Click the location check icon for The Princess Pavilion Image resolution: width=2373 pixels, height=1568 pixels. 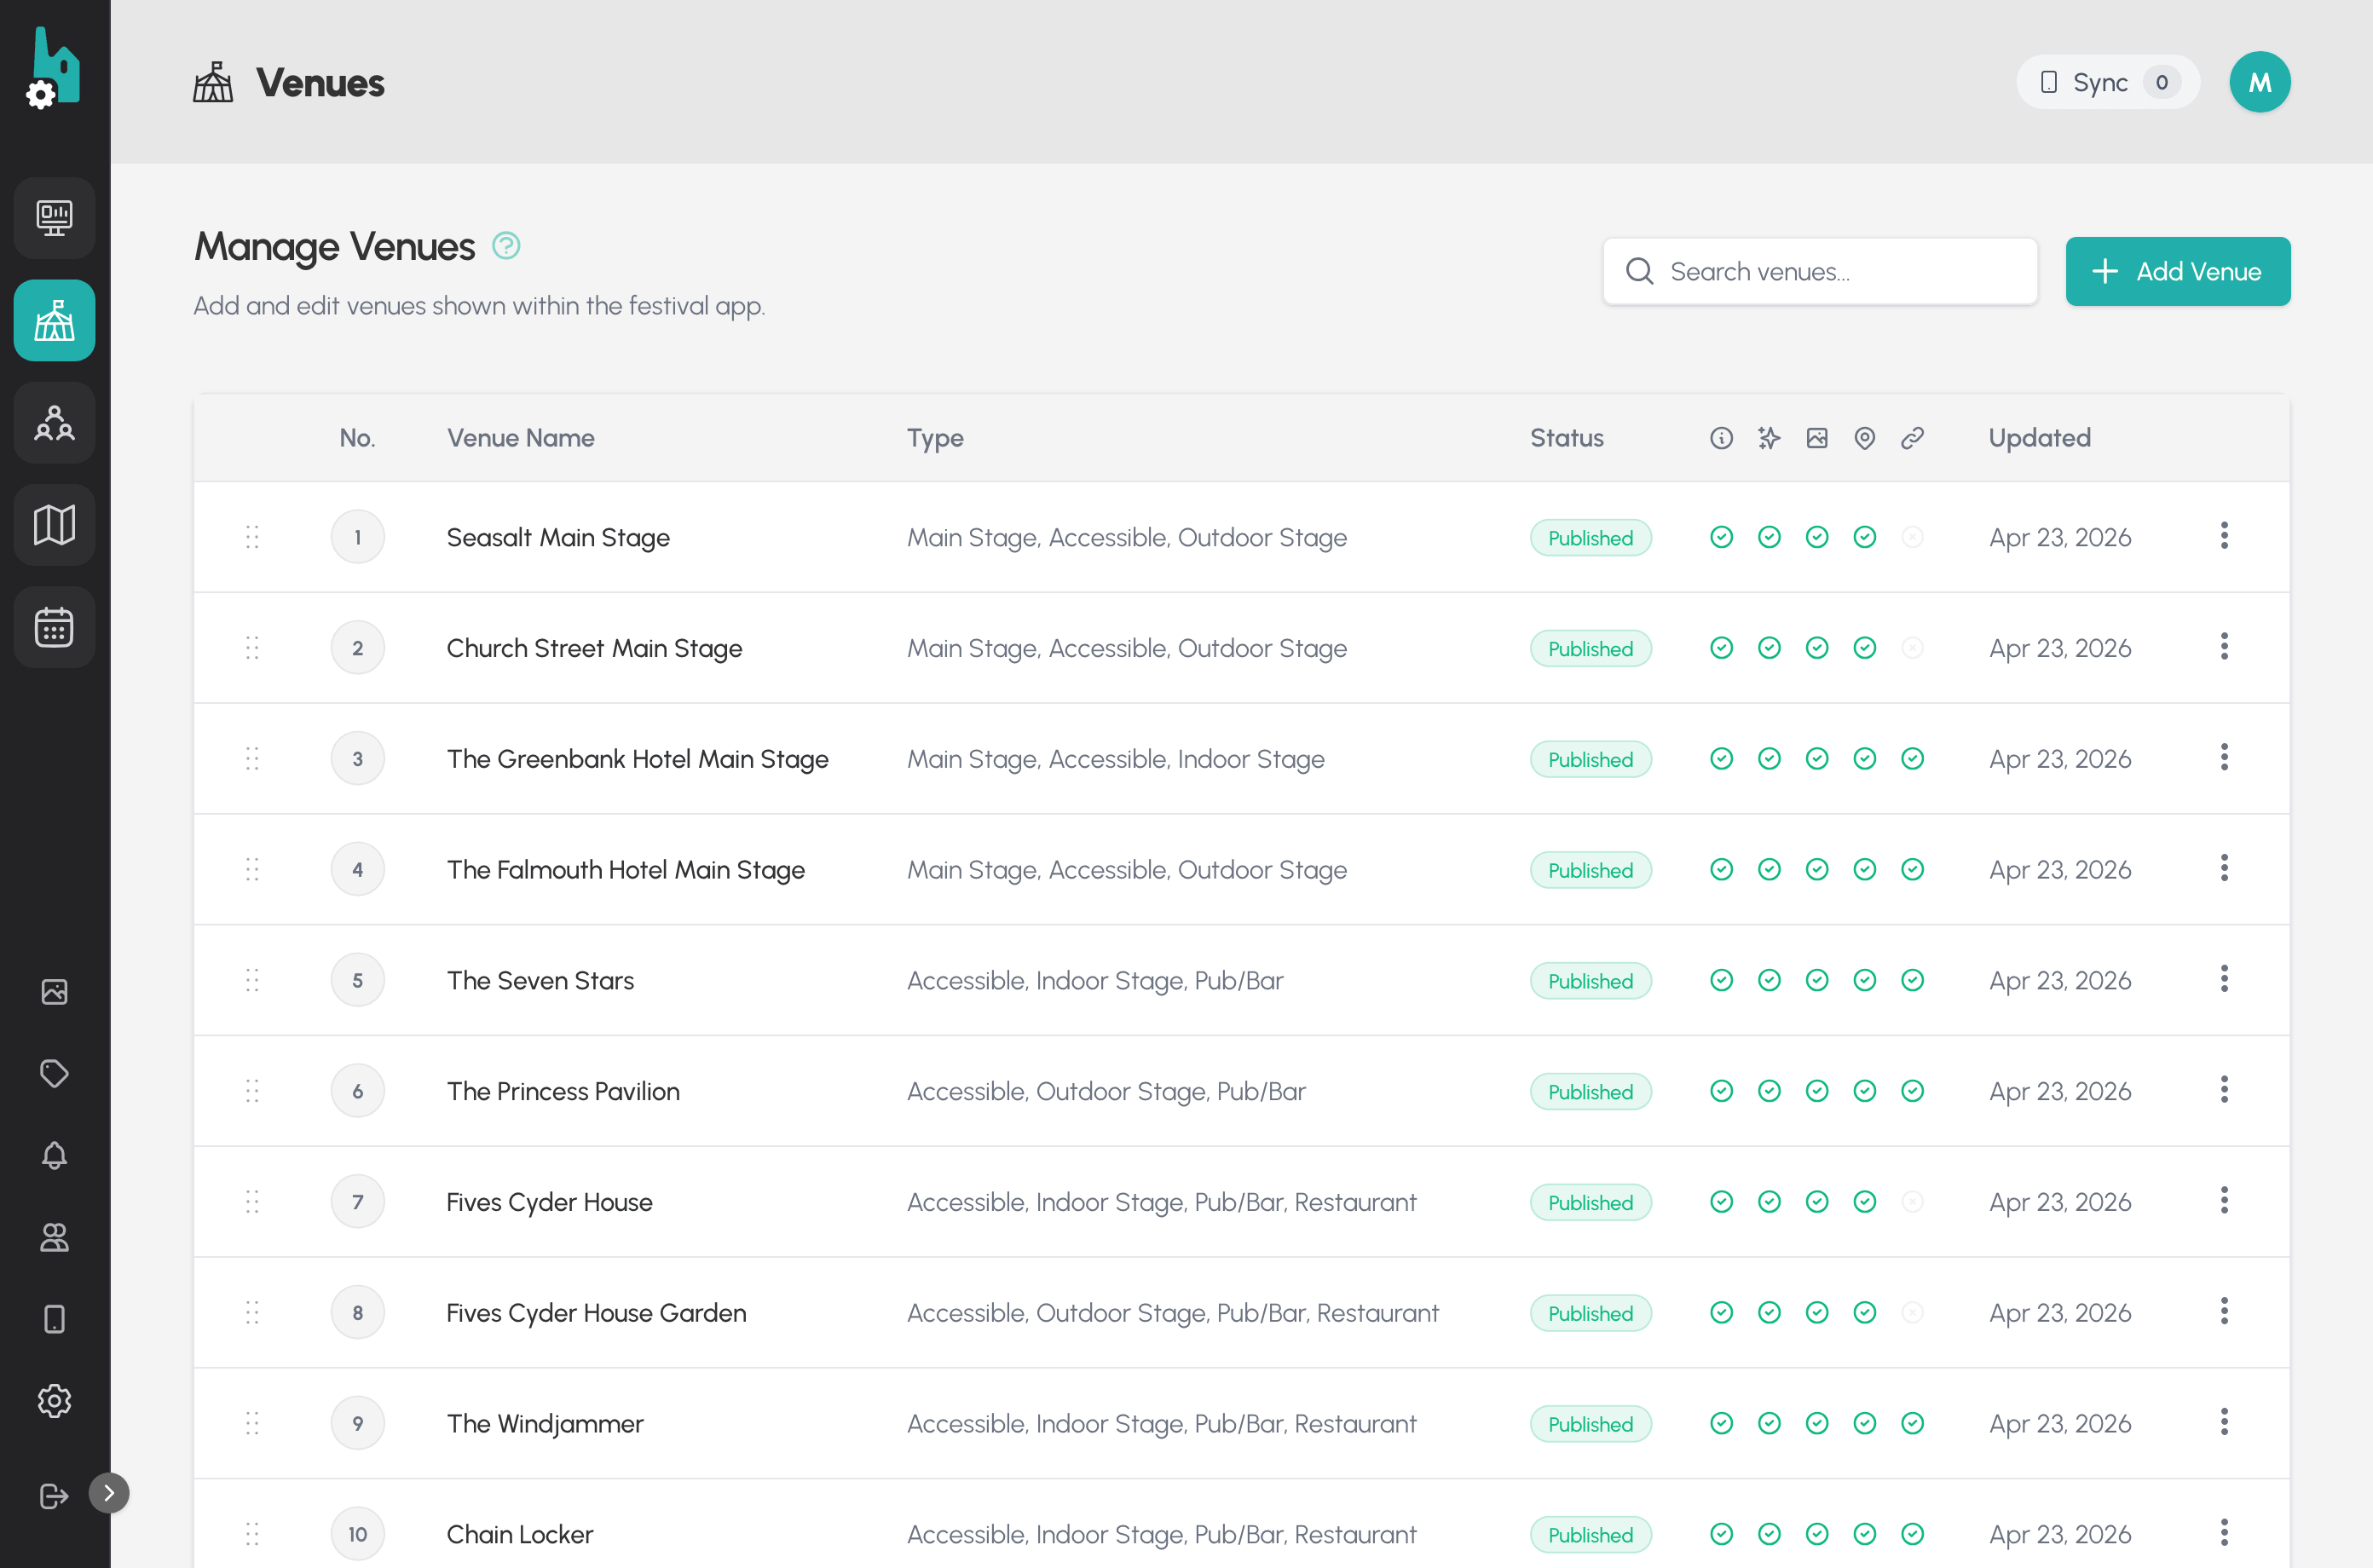tap(1864, 1091)
